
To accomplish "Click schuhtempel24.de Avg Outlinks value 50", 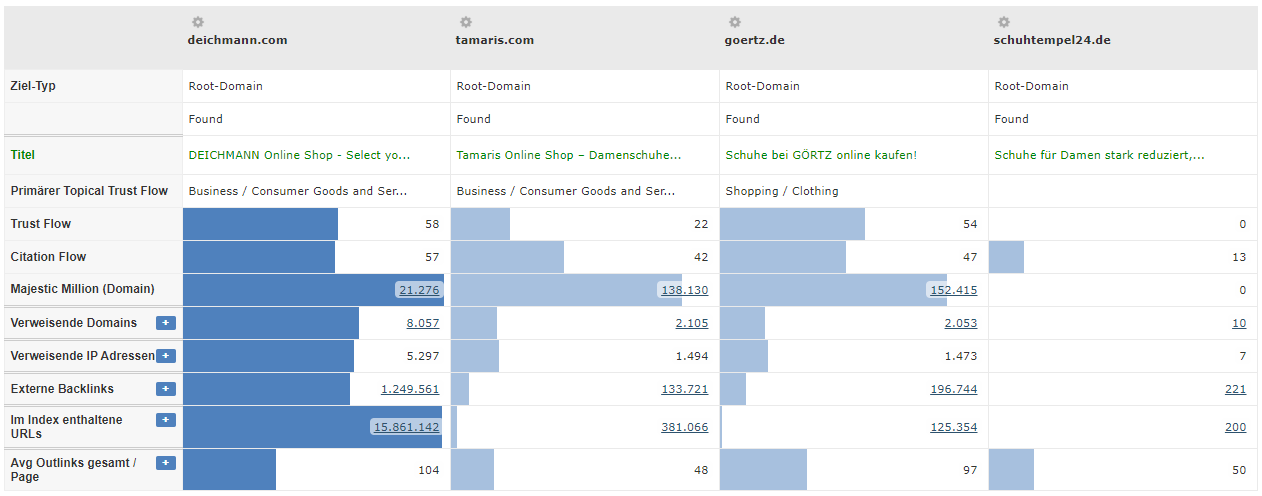I will 1239,470.
